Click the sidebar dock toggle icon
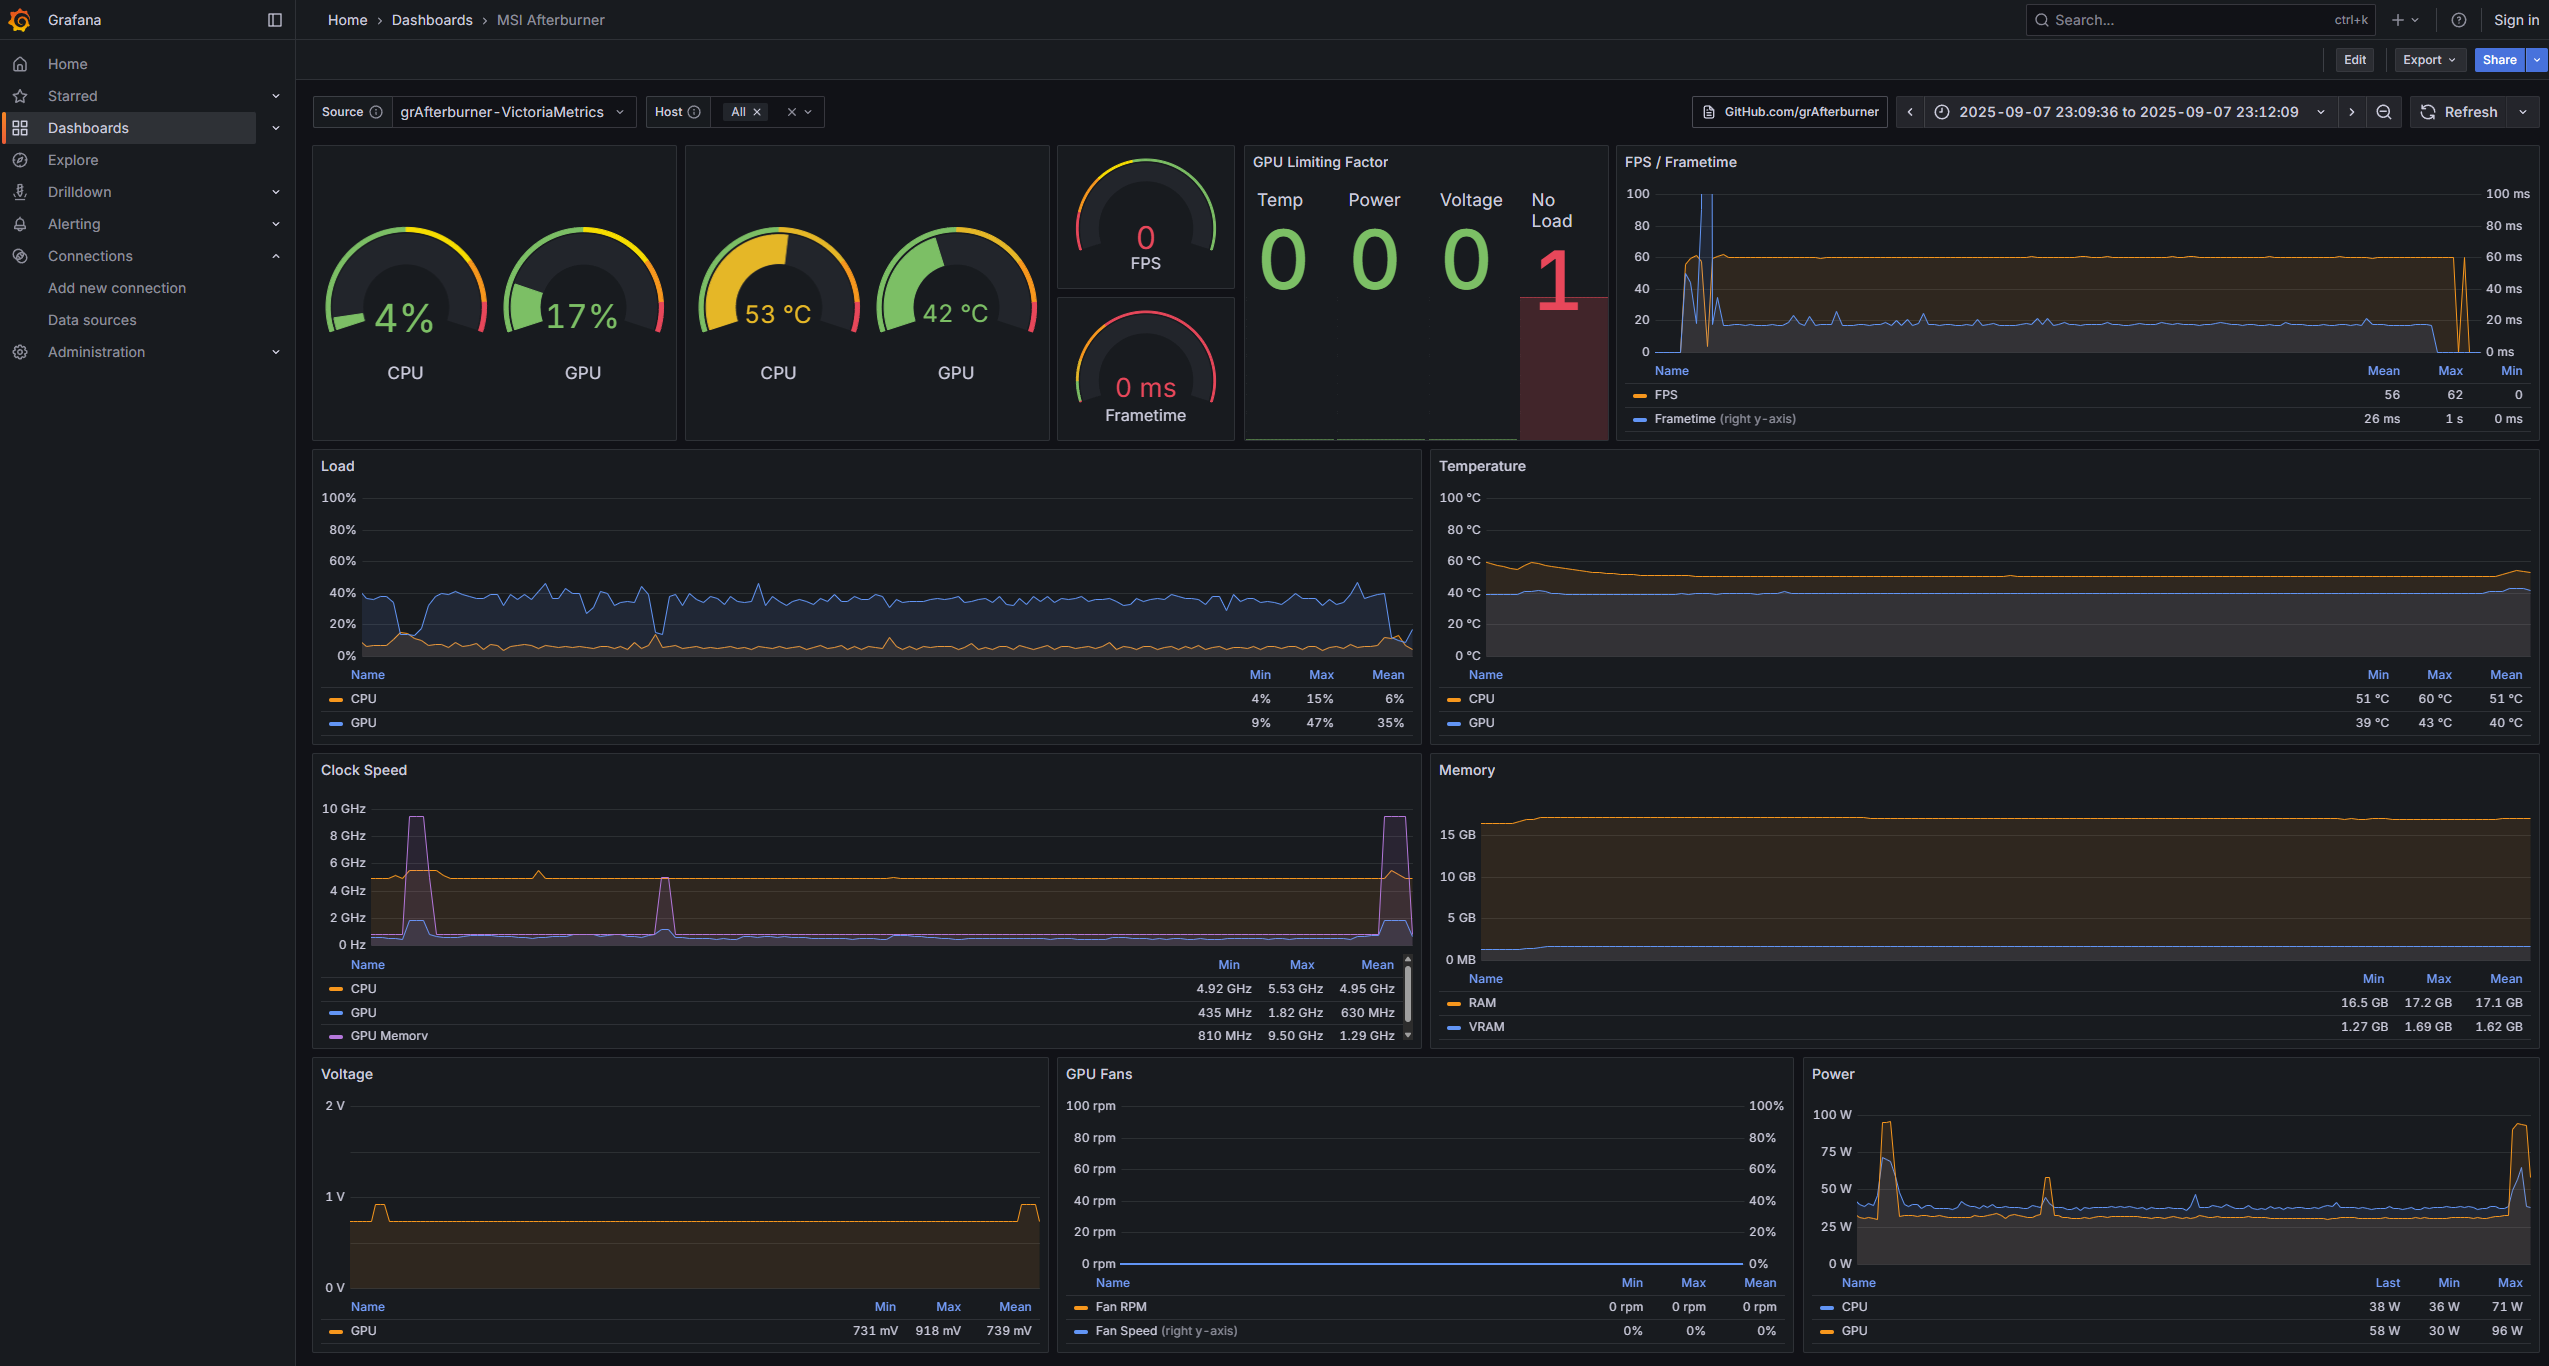 [x=275, y=20]
